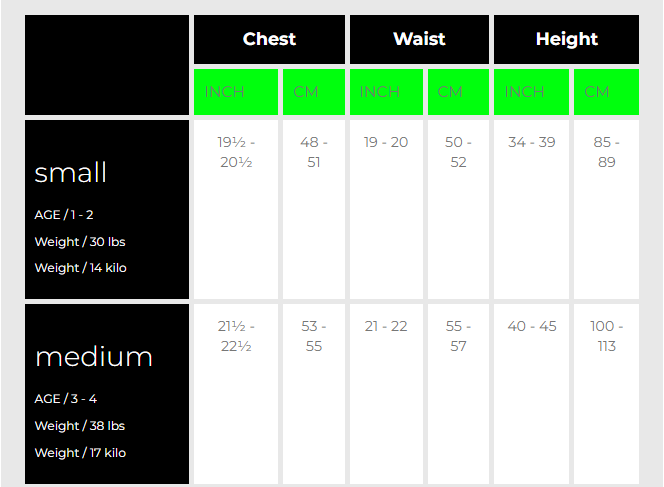Click the 40 - 45 height inch cell

[x=531, y=326]
